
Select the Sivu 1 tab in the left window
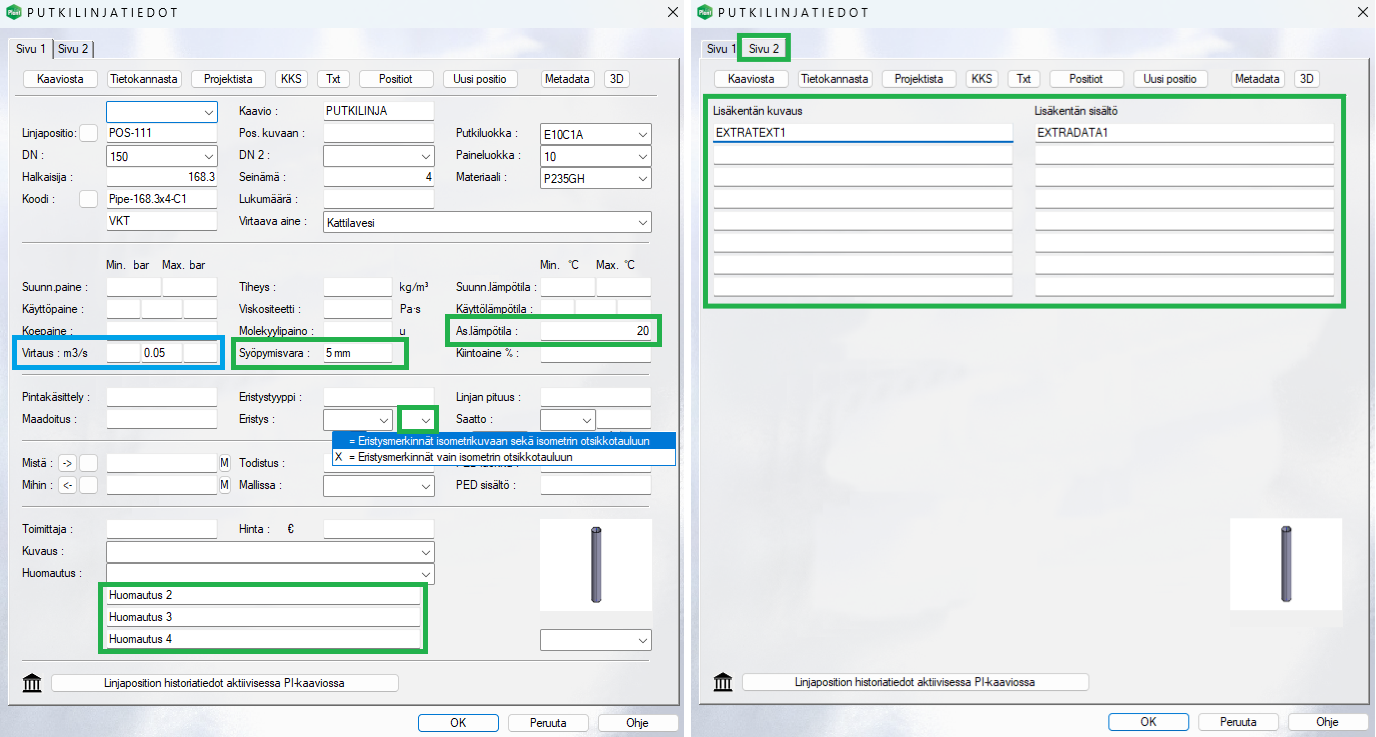point(29,48)
